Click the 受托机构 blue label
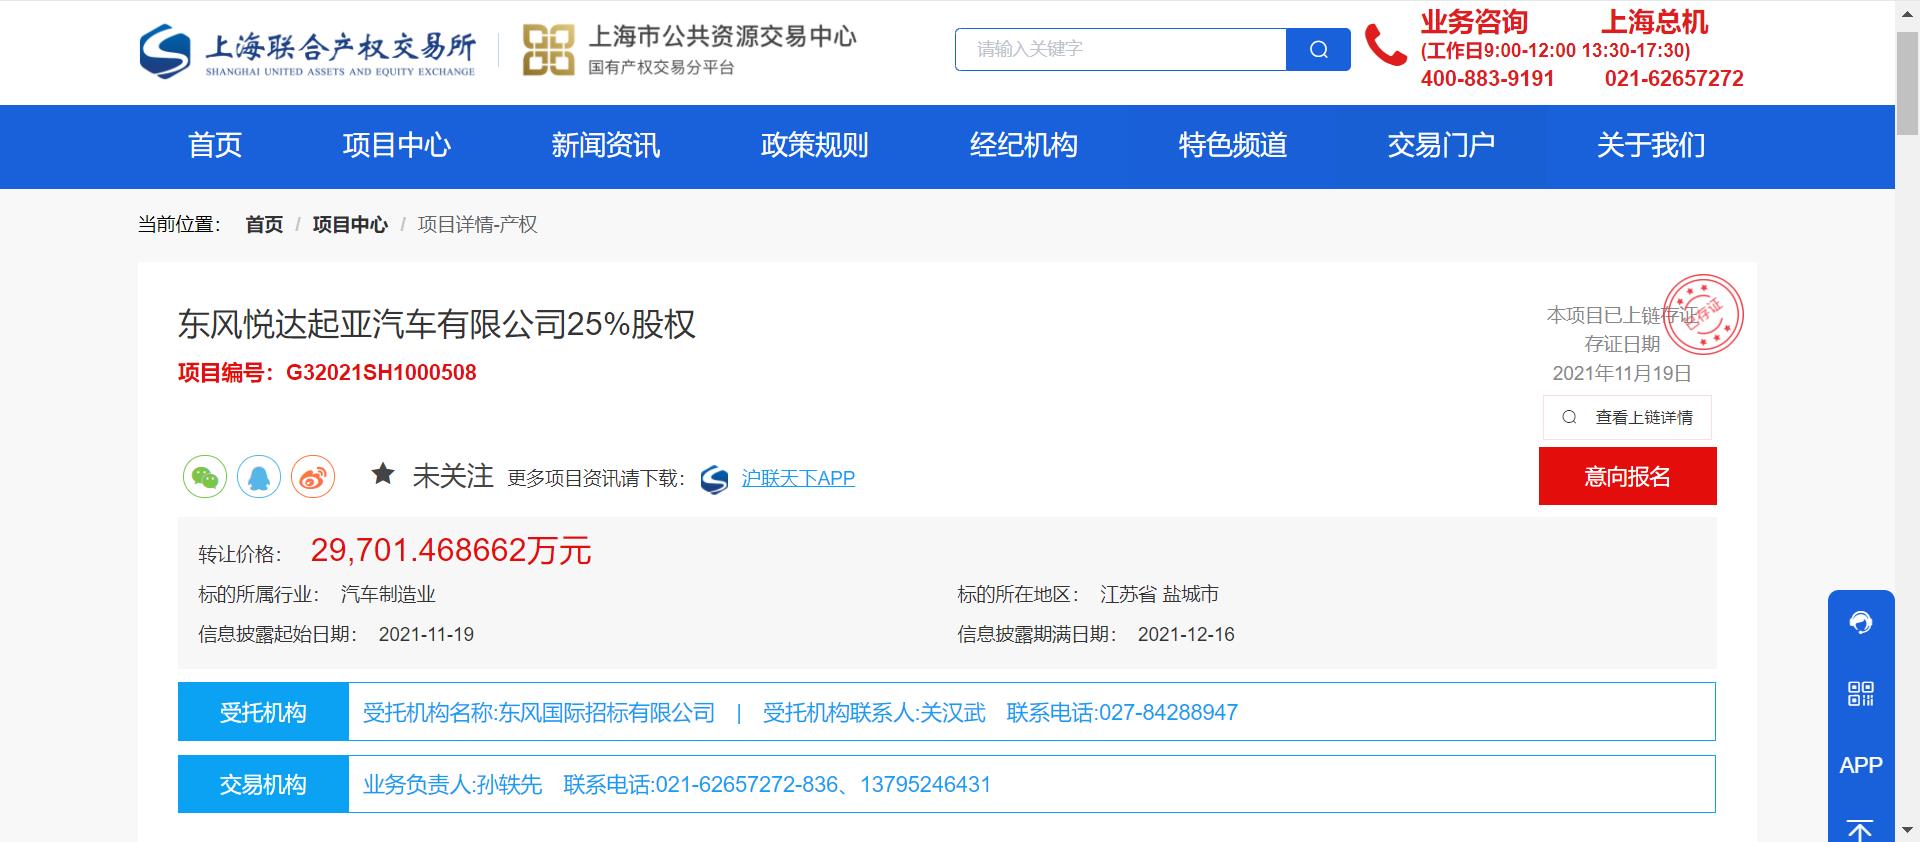The height and width of the screenshot is (842, 1920). (263, 712)
